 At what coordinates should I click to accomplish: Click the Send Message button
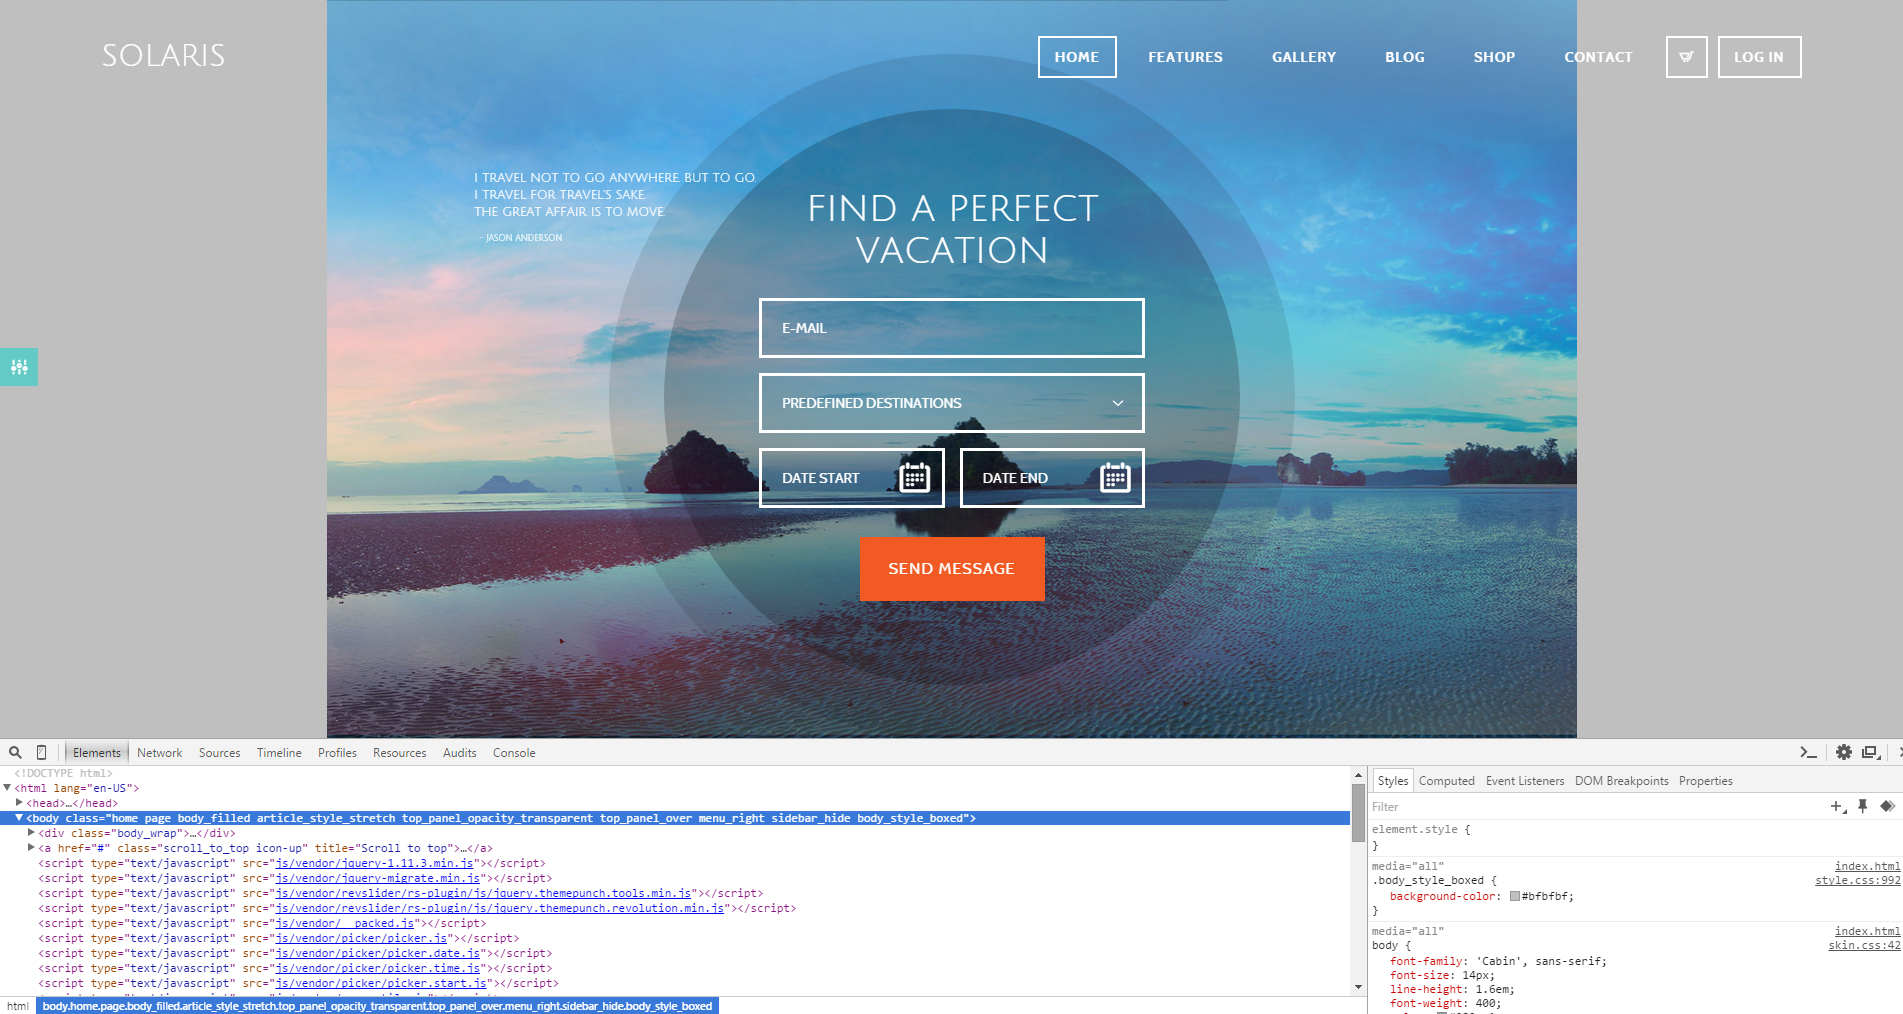point(951,569)
